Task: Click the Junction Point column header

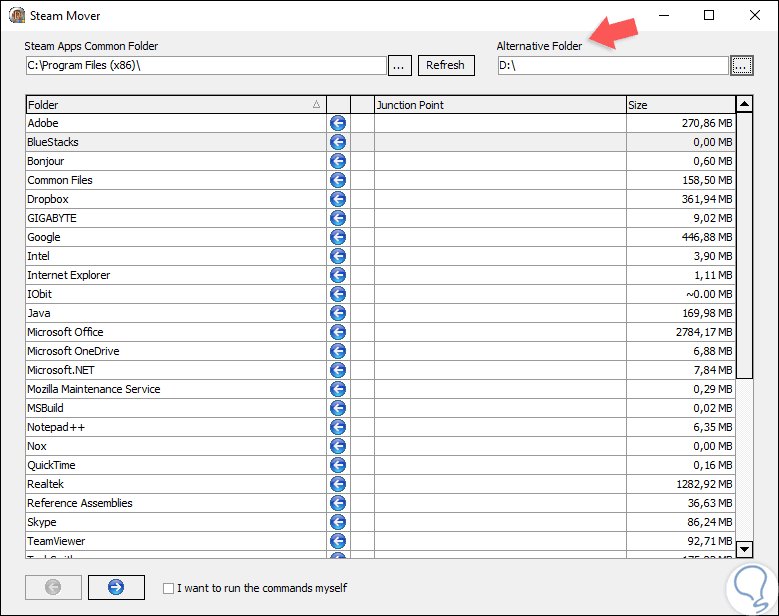Action: (500, 105)
